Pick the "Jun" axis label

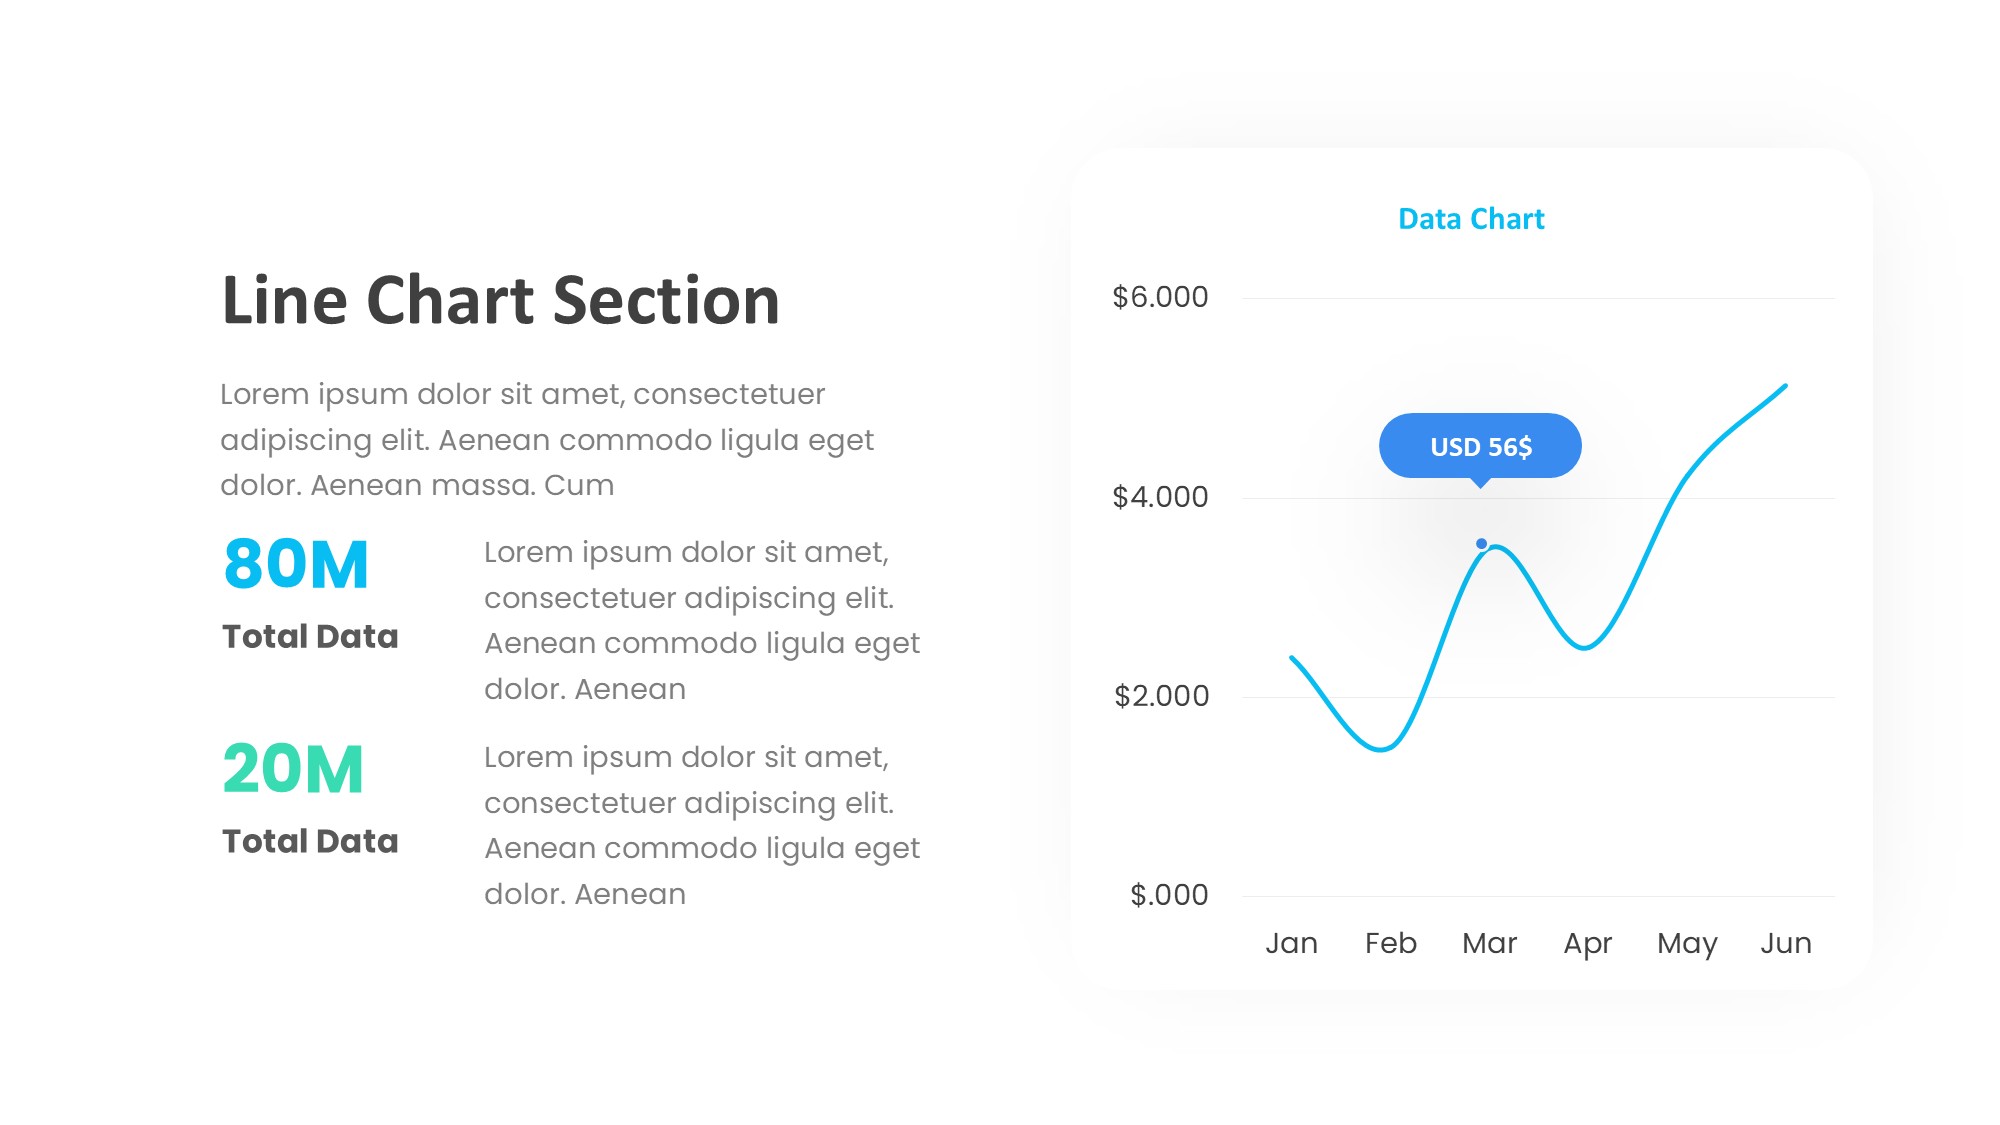pyautogui.click(x=1786, y=943)
